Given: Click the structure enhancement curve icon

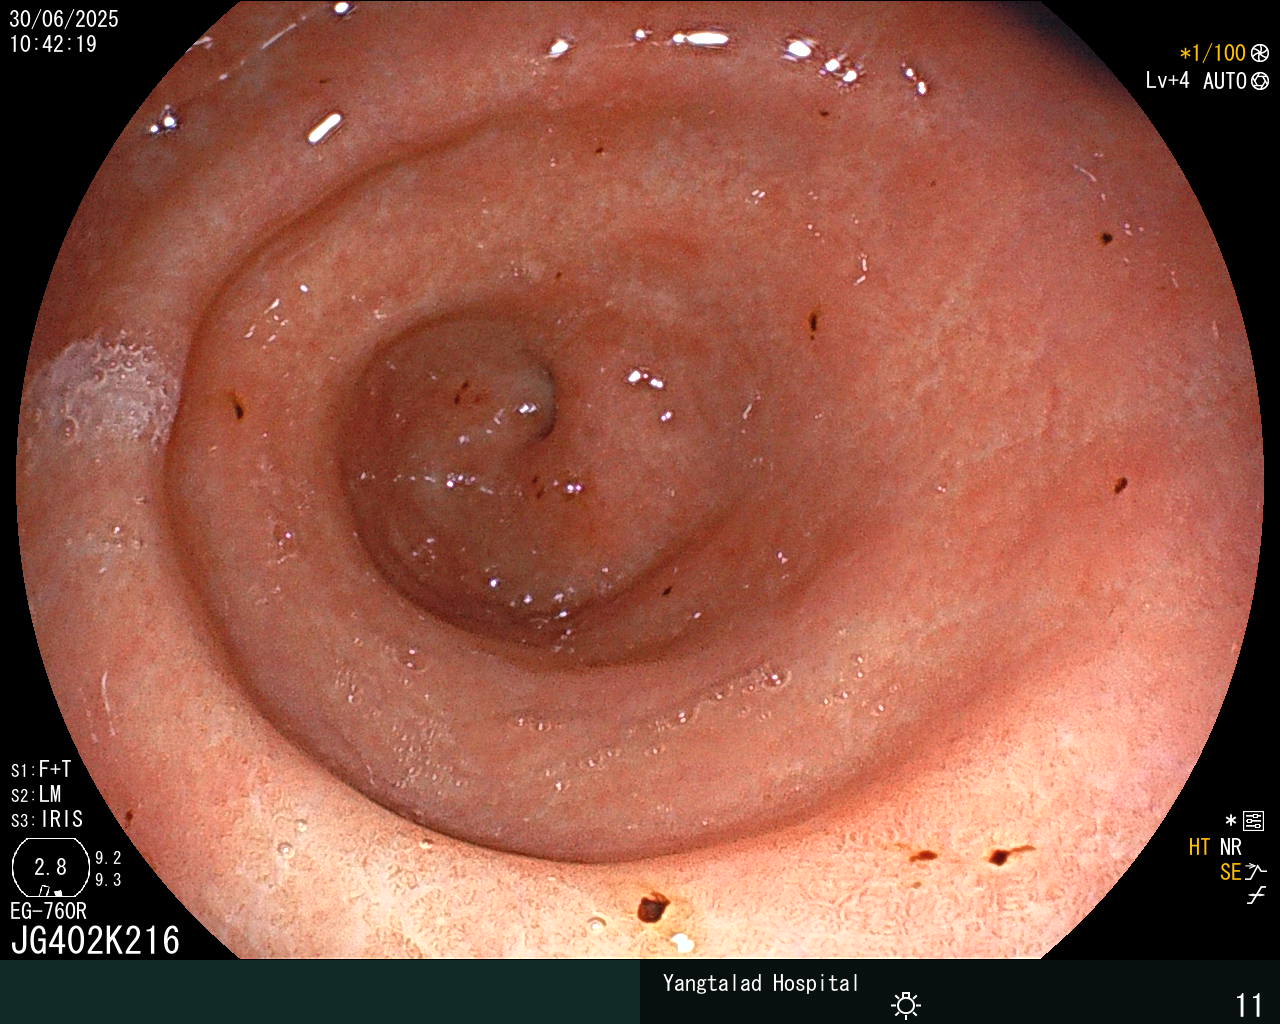Looking at the screenshot, I should [1257, 872].
